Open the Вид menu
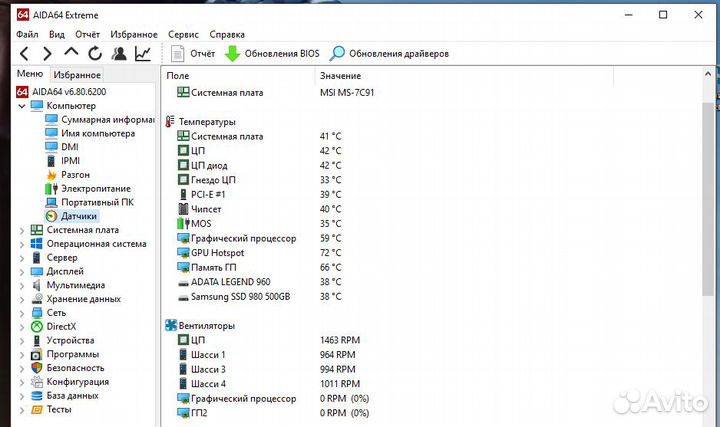This screenshot has width=720, height=427. coord(57,34)
